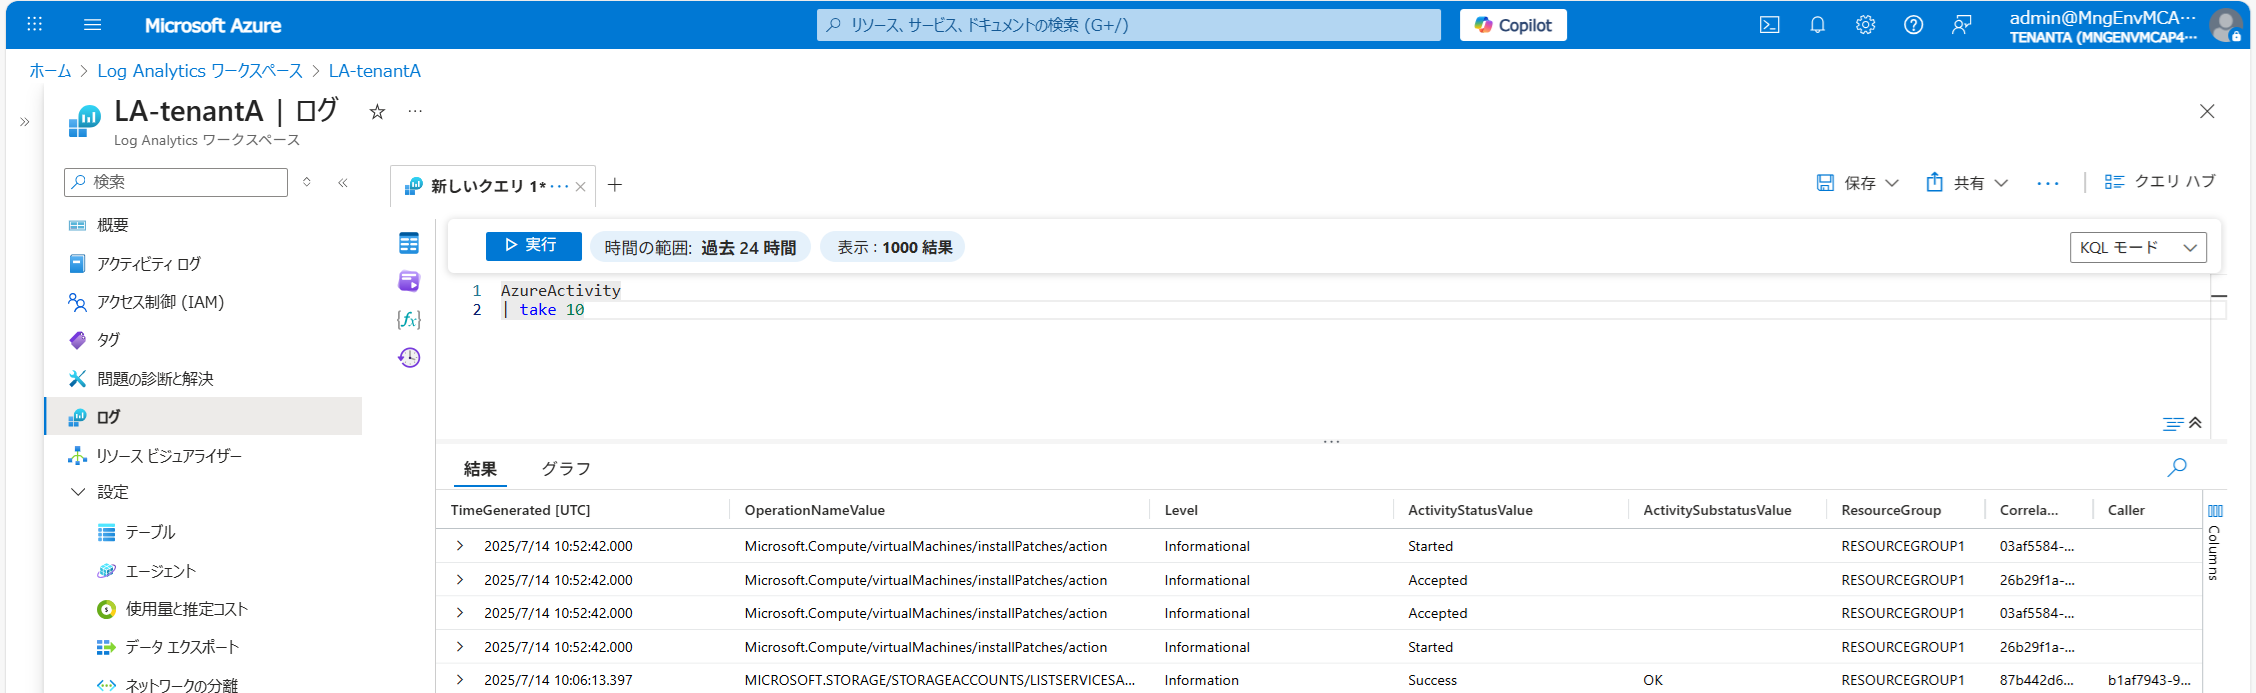Change the 表示 1000 結果 limit
The image size is (2256, 693).
(x=893, y=247)
